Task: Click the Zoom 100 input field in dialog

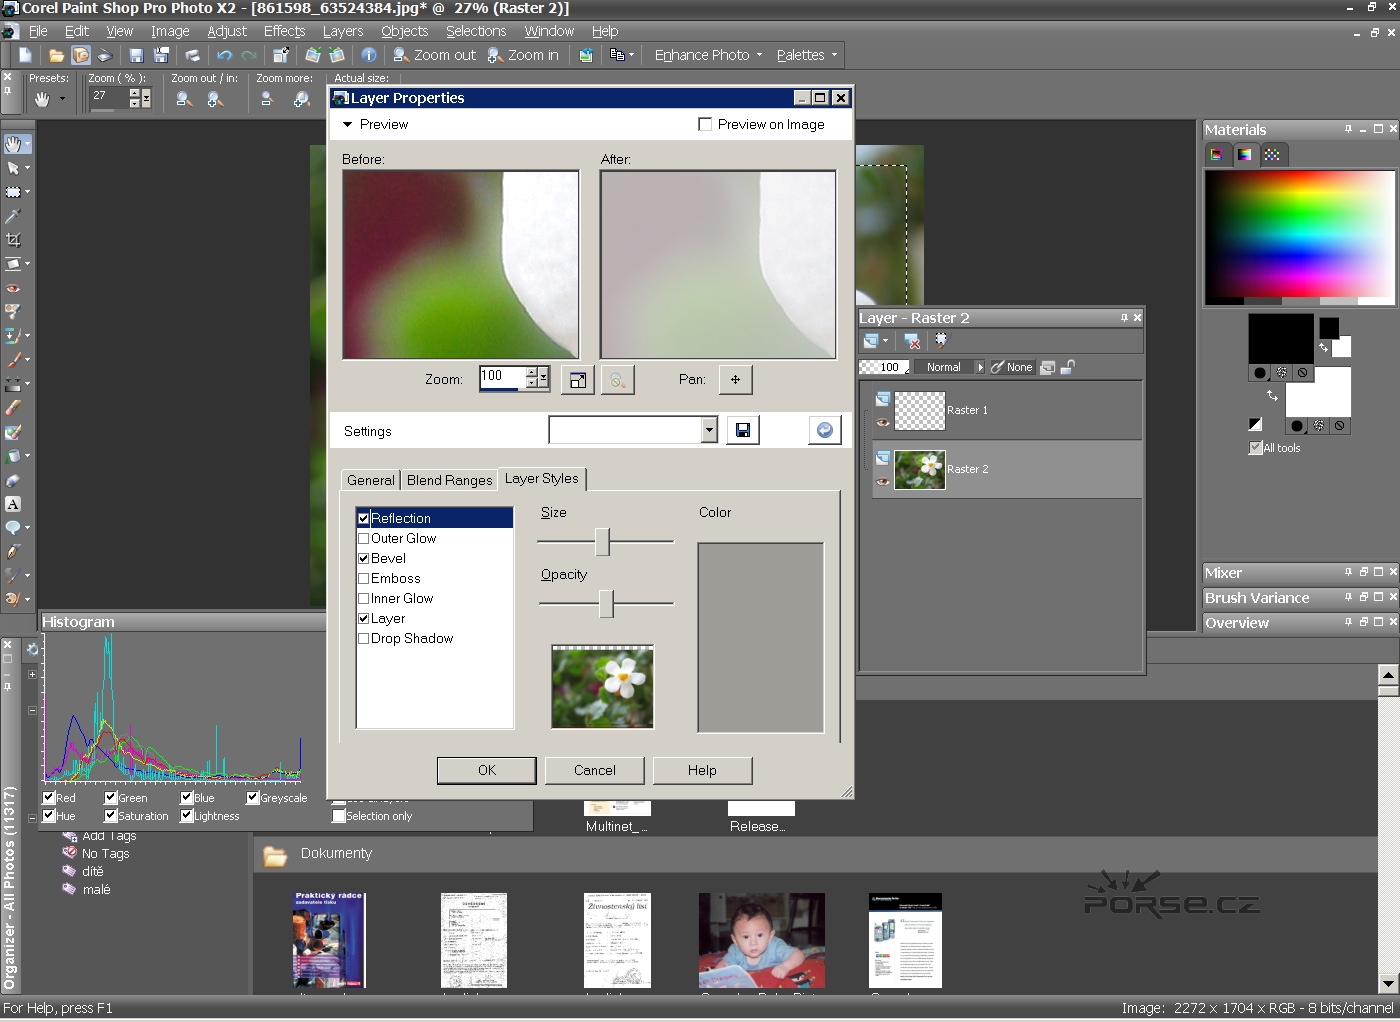Action: pos(503,377)
